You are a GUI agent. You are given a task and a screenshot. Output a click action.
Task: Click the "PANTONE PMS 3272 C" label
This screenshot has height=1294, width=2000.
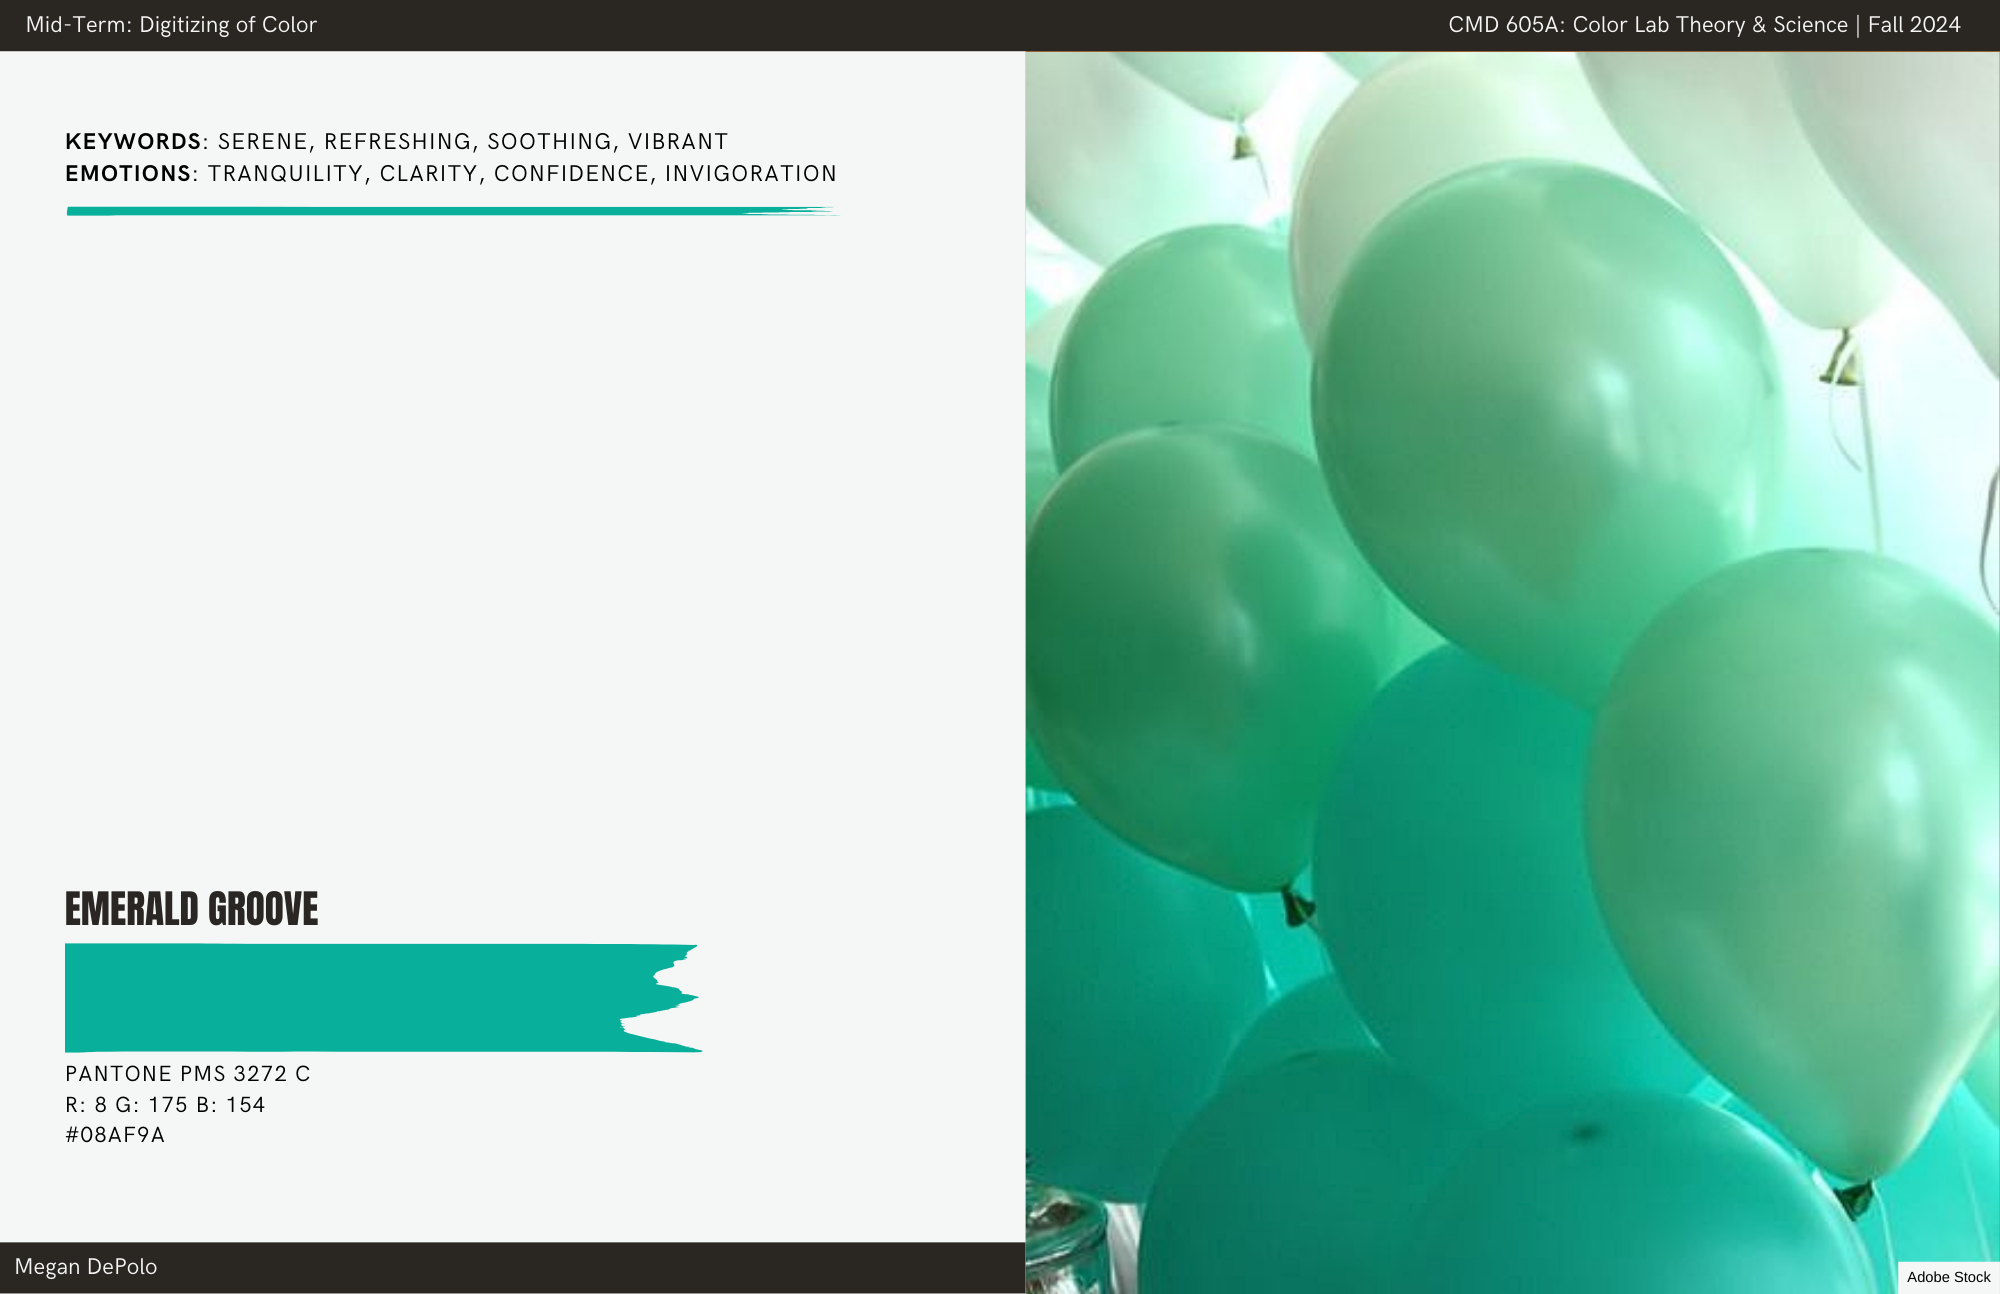pos(188,1074)
